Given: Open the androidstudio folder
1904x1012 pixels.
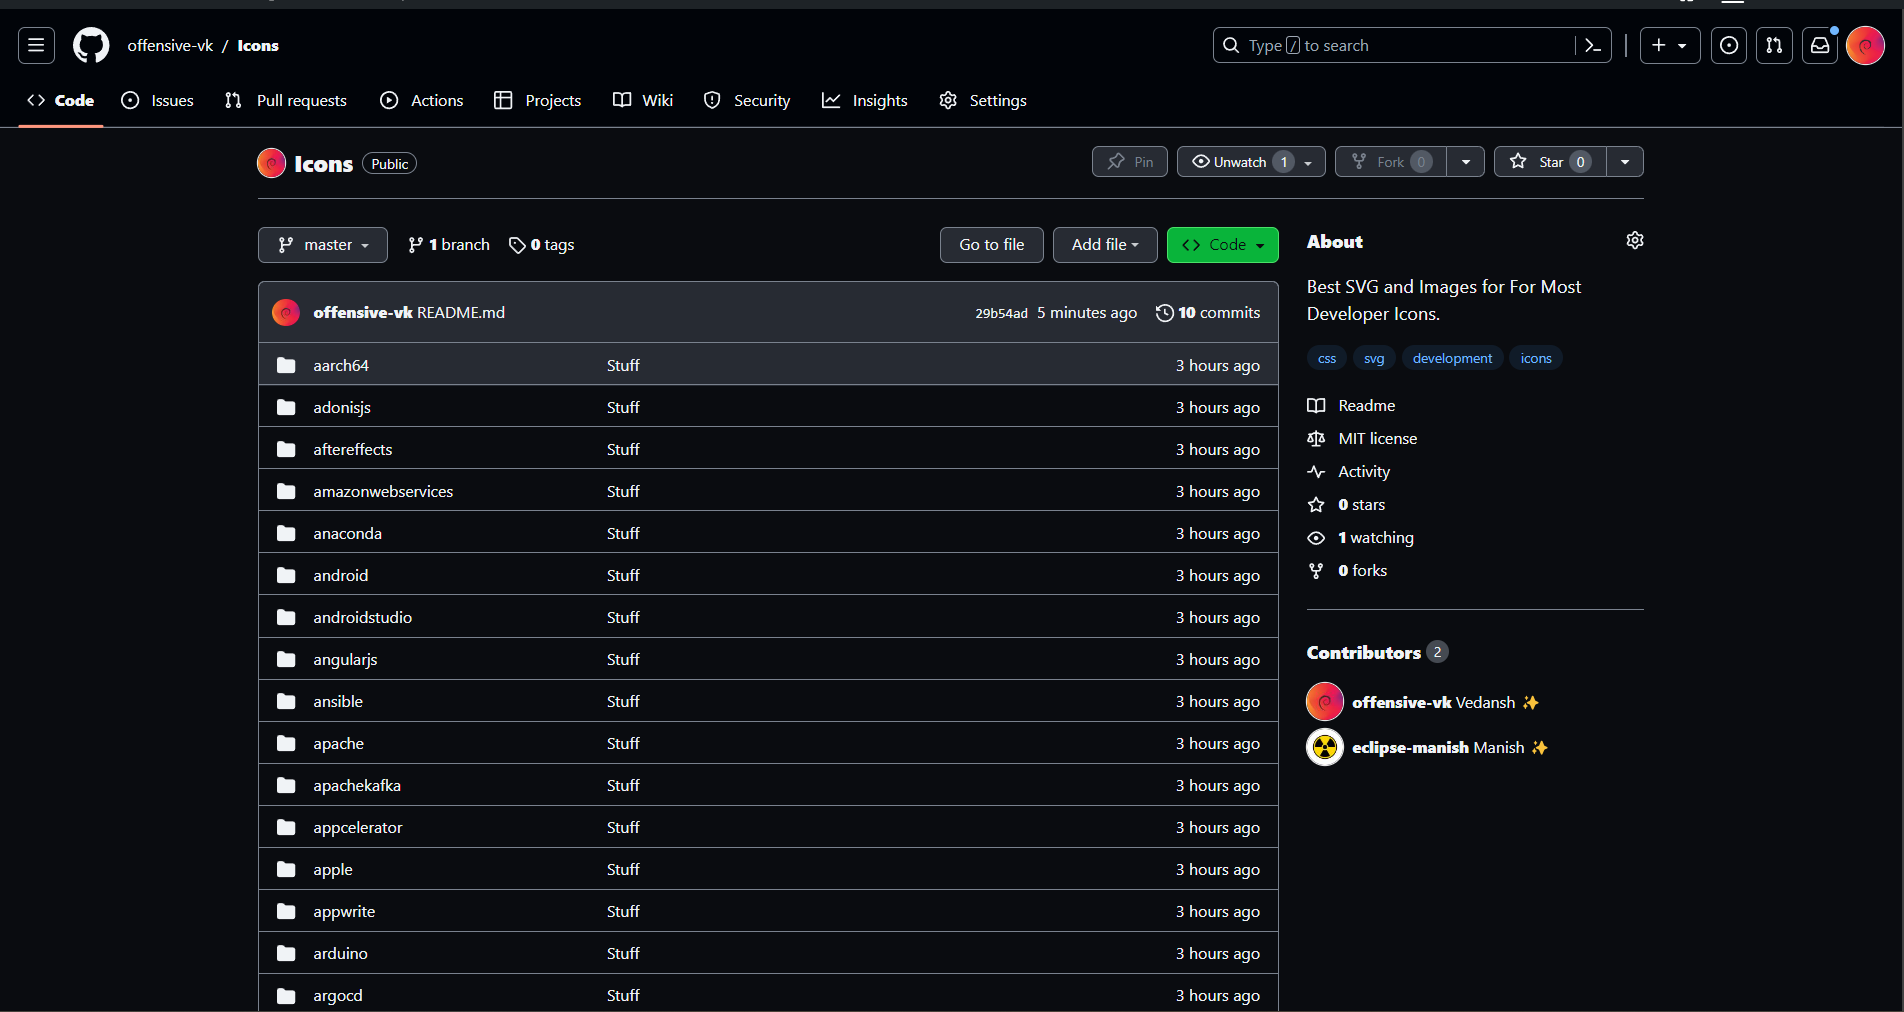Looking at the screenshot, I should (x=362, y=617).
